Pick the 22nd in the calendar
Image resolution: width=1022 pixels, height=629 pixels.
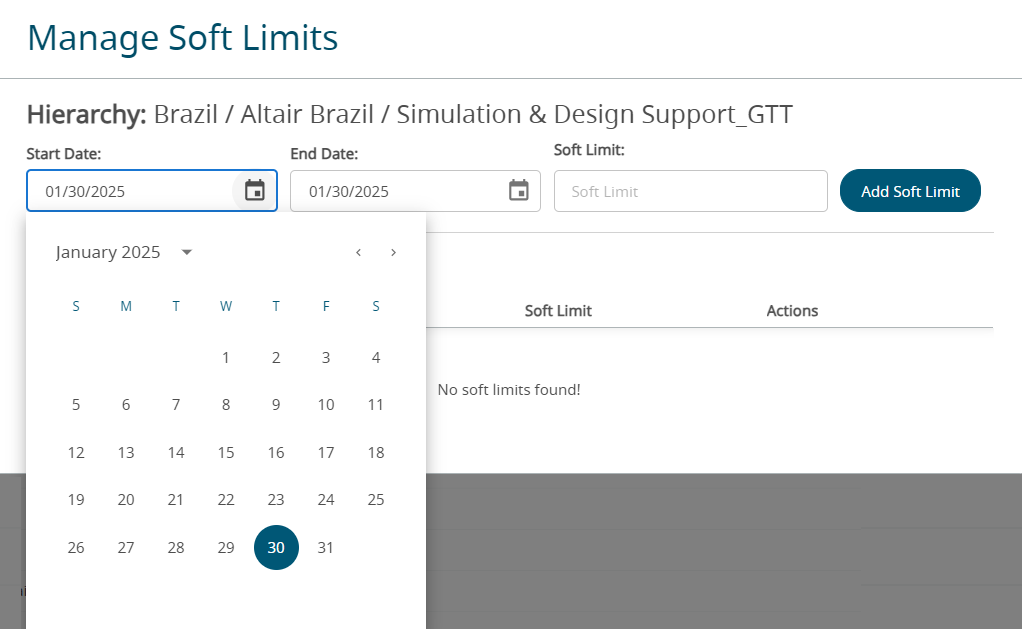226,500
